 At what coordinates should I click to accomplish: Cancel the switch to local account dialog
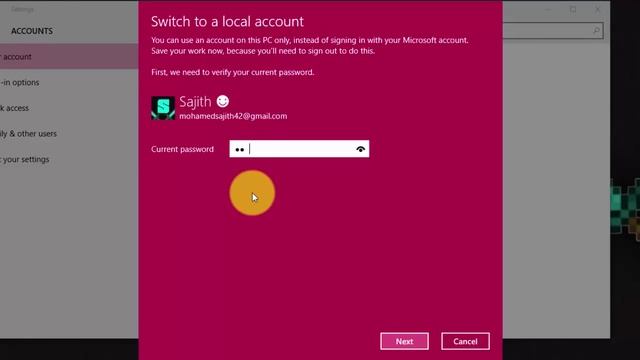point(465,341)
